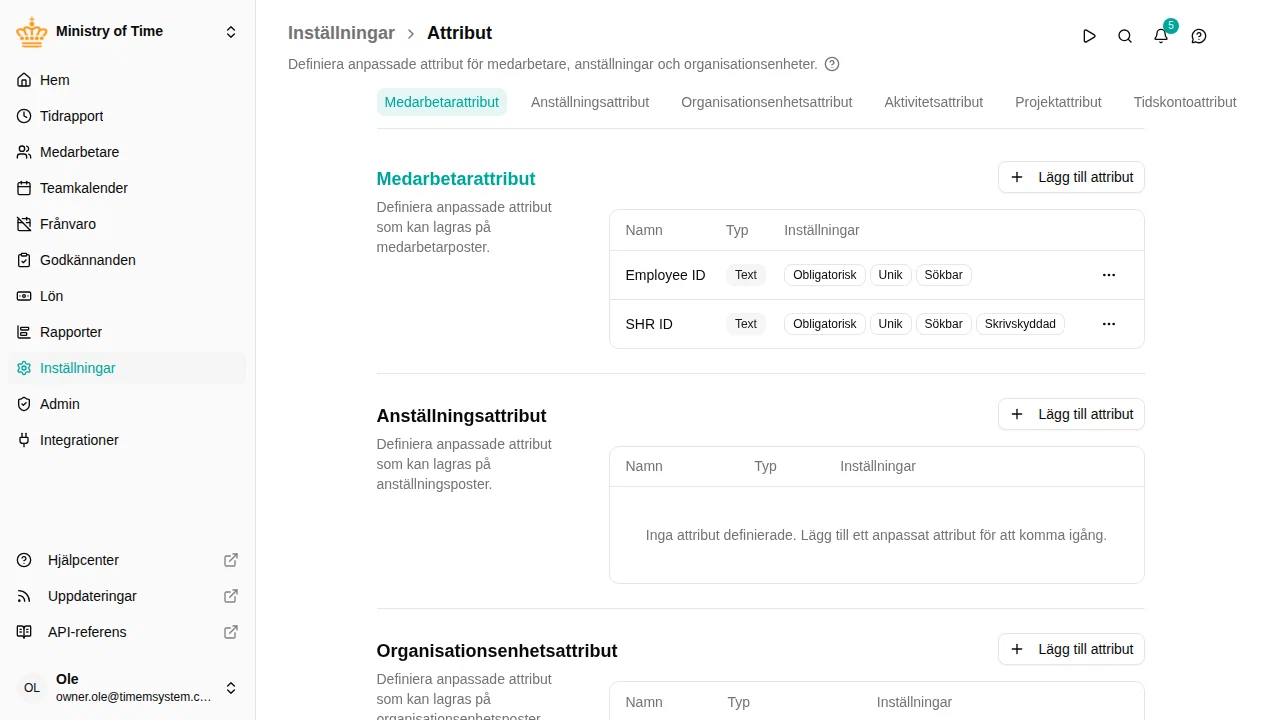Screen dimensions: 1280x720
Task: Click the Medarbetare people icon
Action: pyautogui.click(x=24, y=152)
